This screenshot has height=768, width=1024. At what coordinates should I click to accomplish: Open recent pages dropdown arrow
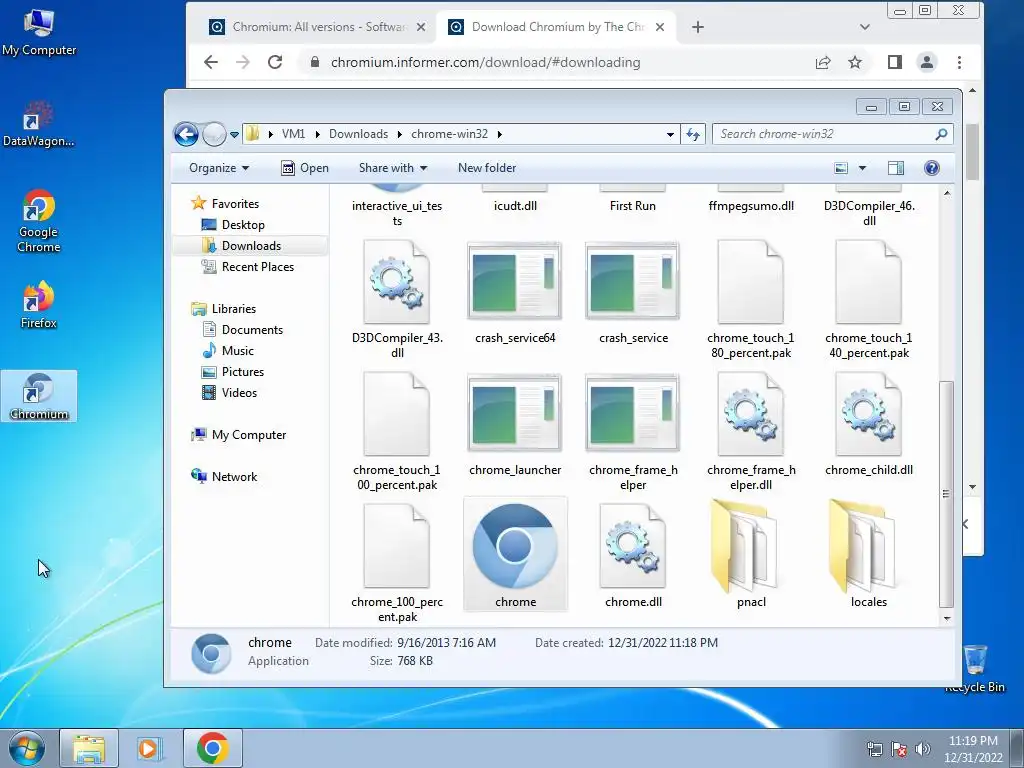click(x=234, y=135)
